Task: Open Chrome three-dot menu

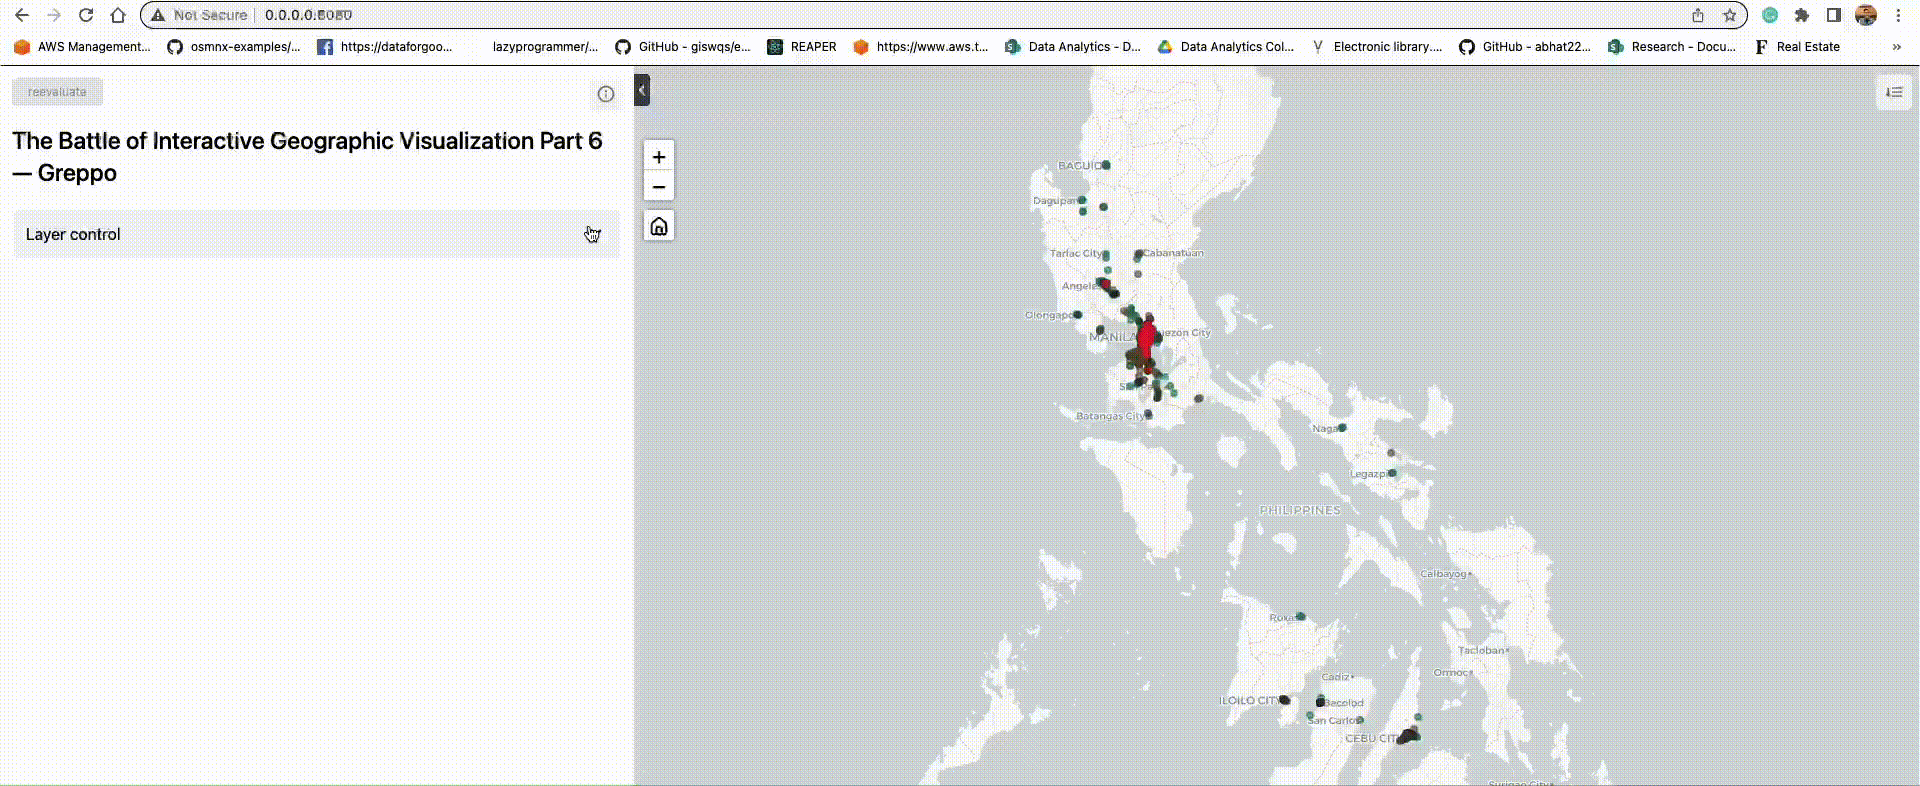Action: tap(1898, 15)
